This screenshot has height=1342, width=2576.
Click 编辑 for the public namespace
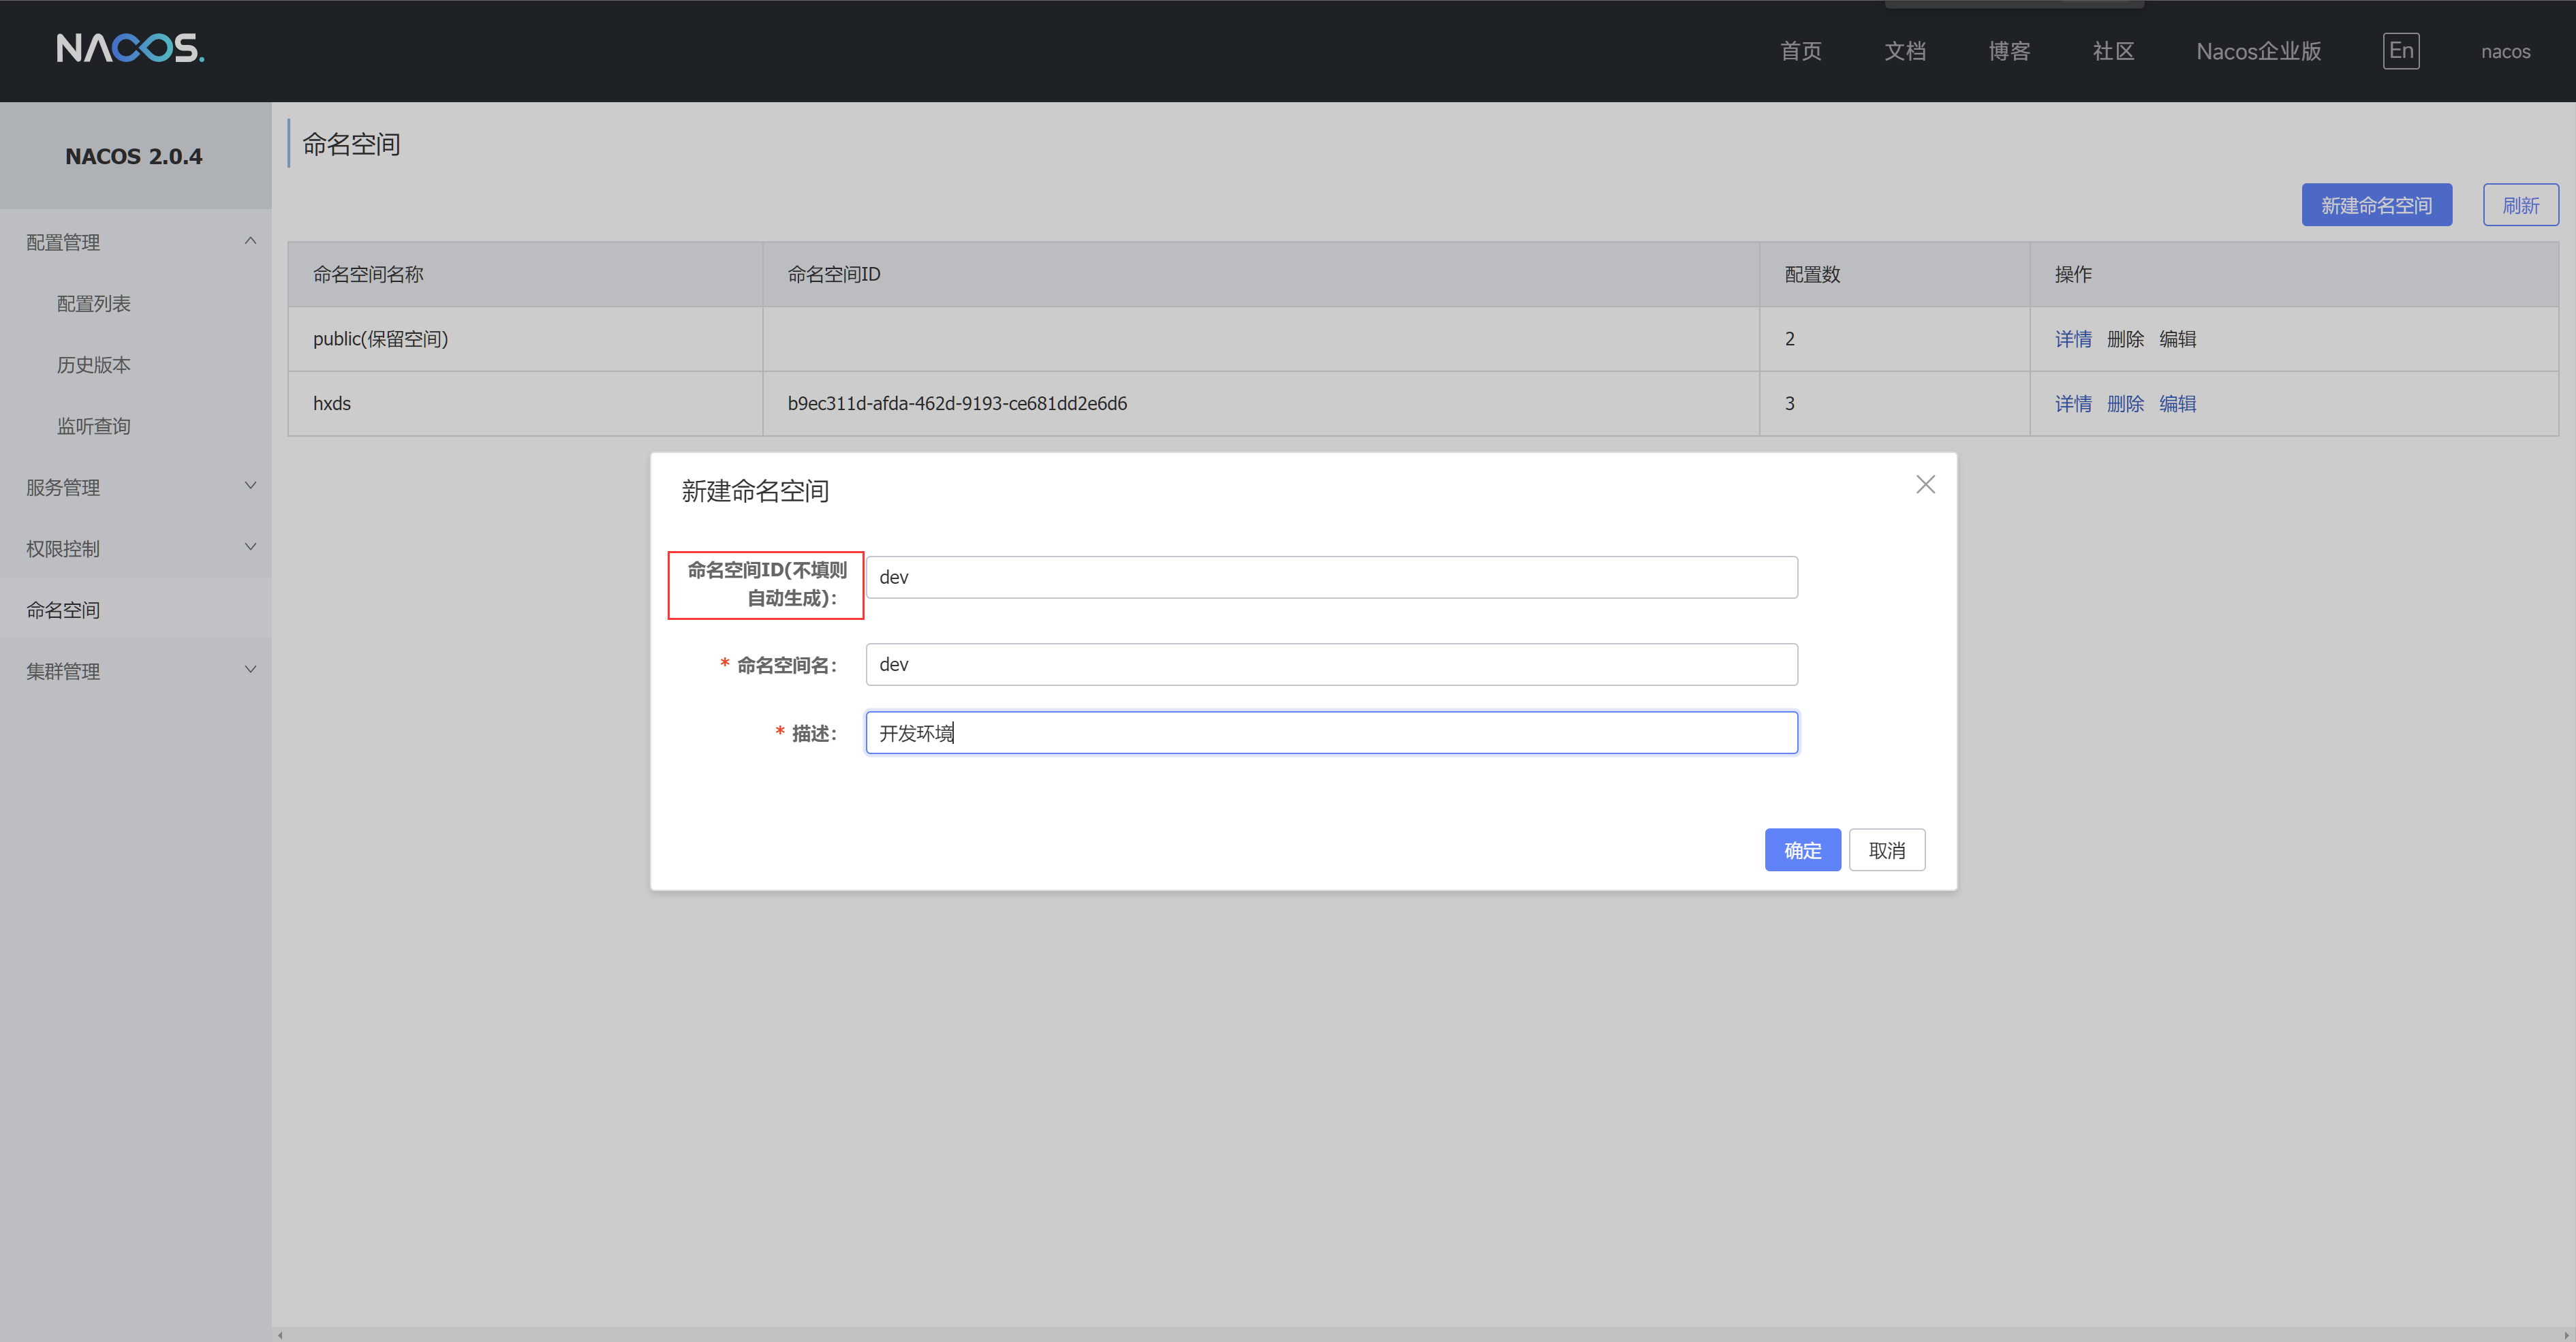point(2177,339)
